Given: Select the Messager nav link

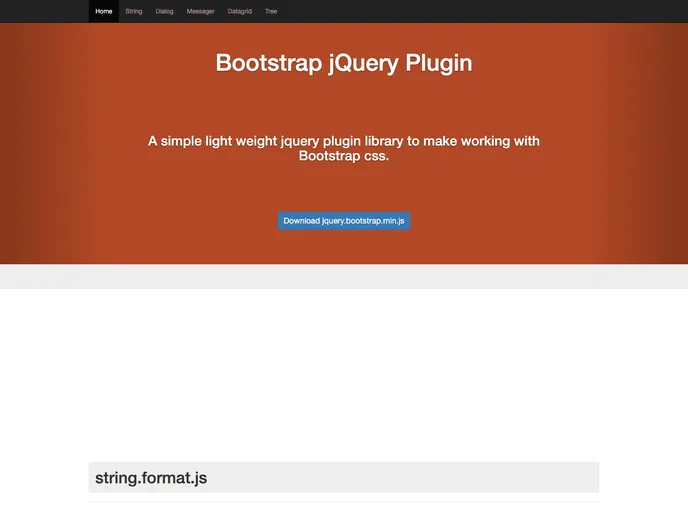Looking at the screenshot, I should point(201,11).
